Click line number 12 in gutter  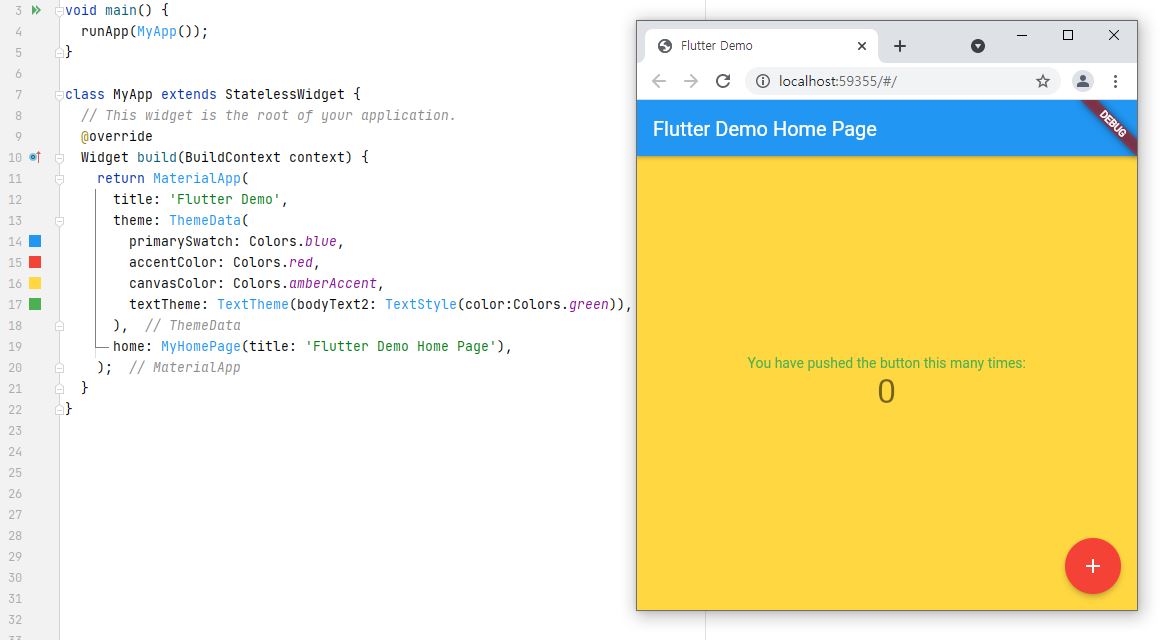pyautogui.click(x=15, y=199)
